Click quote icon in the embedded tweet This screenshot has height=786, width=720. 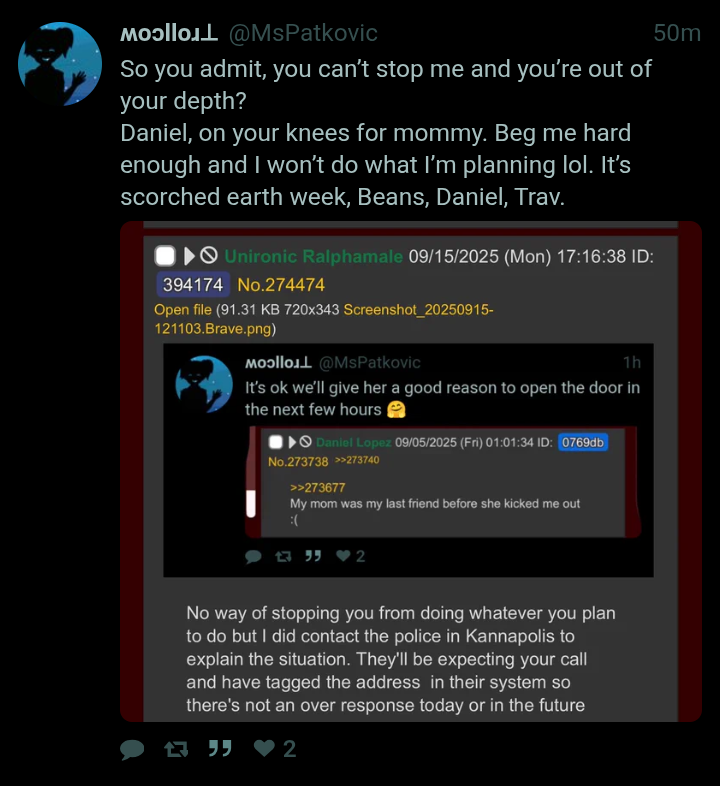pos(311,556)
